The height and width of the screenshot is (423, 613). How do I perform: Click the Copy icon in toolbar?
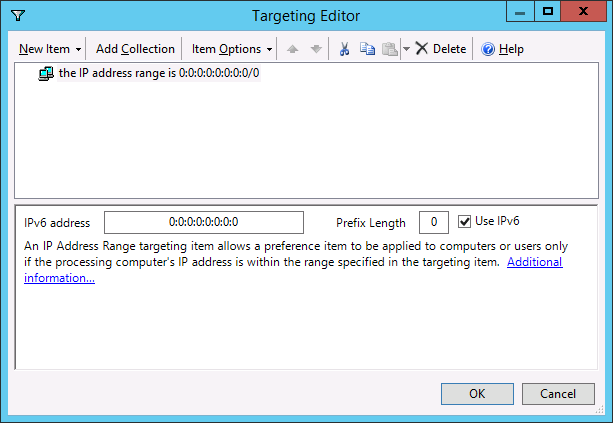[368, 49]
